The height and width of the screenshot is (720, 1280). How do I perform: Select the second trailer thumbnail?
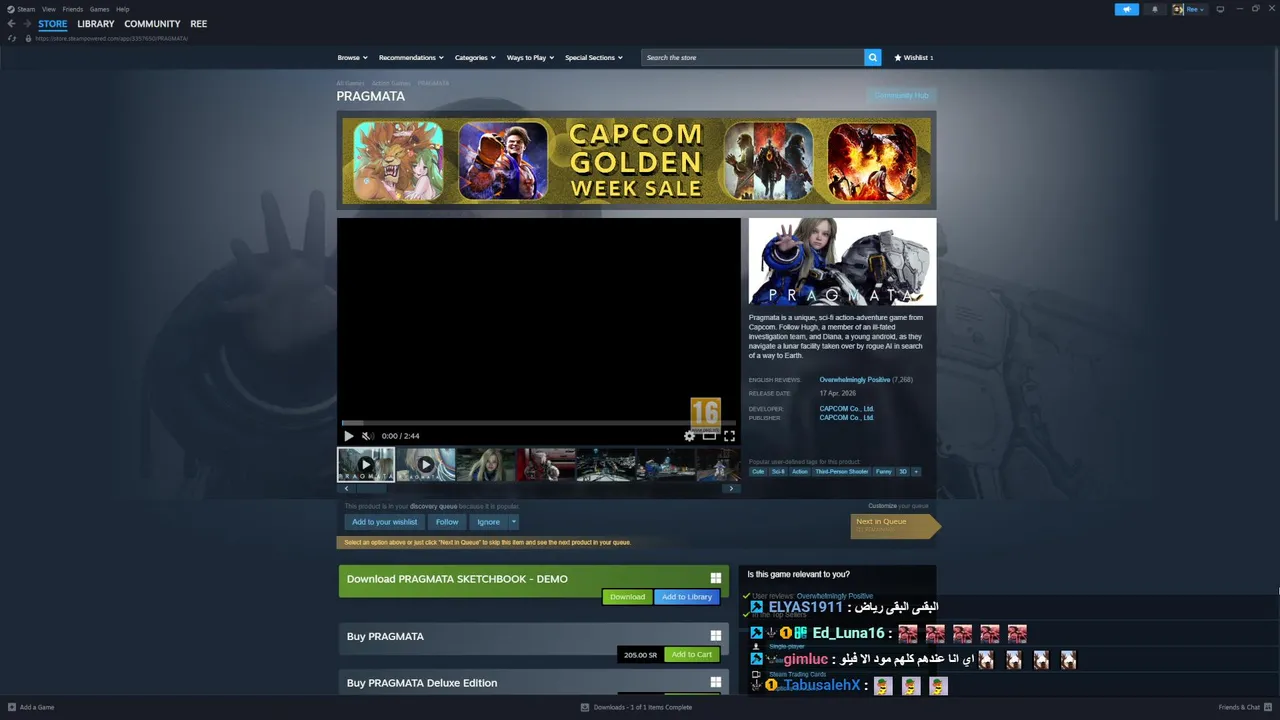(426, 465)
